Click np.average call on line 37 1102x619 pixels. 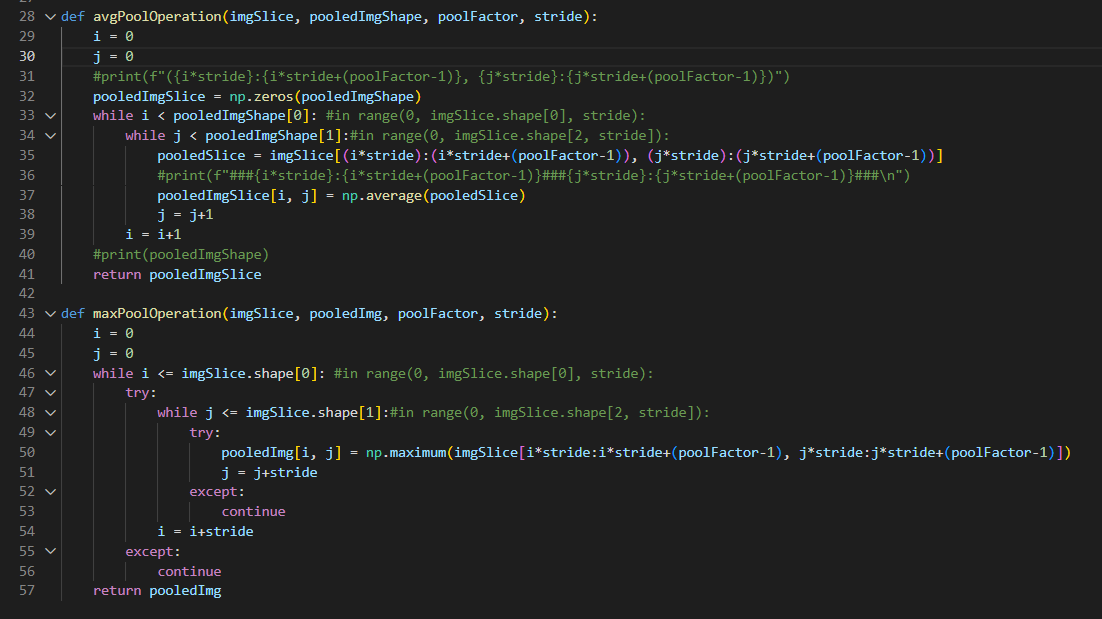(434, 195)
